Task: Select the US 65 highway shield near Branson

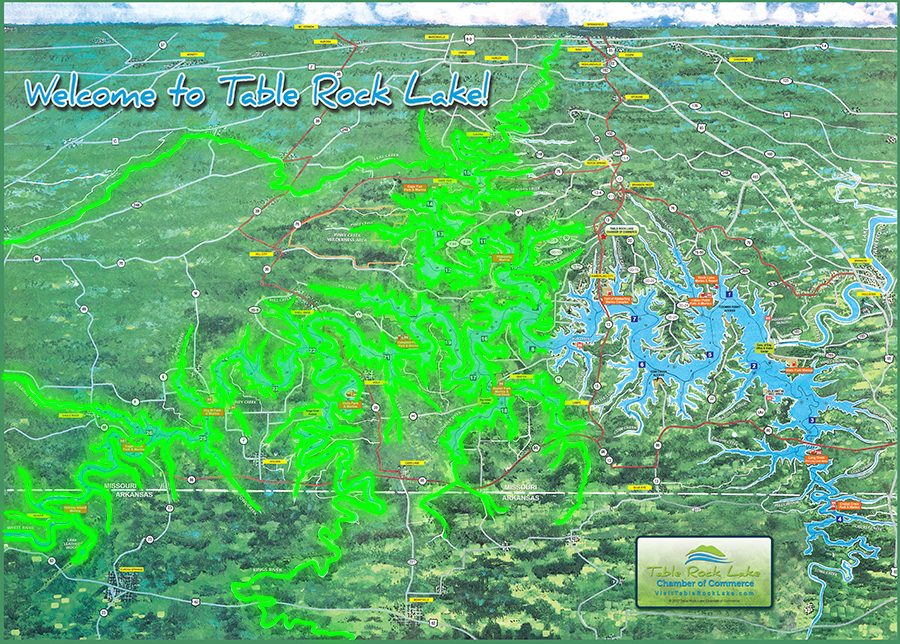Action: pos(888,356)
